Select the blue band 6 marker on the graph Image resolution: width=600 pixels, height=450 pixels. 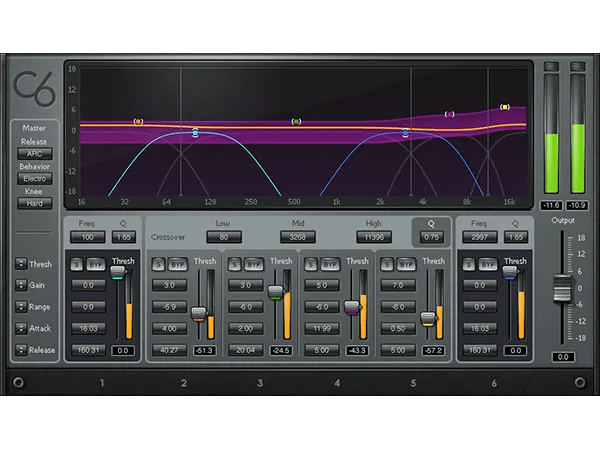pyautogui.click(x=405, y=132)
